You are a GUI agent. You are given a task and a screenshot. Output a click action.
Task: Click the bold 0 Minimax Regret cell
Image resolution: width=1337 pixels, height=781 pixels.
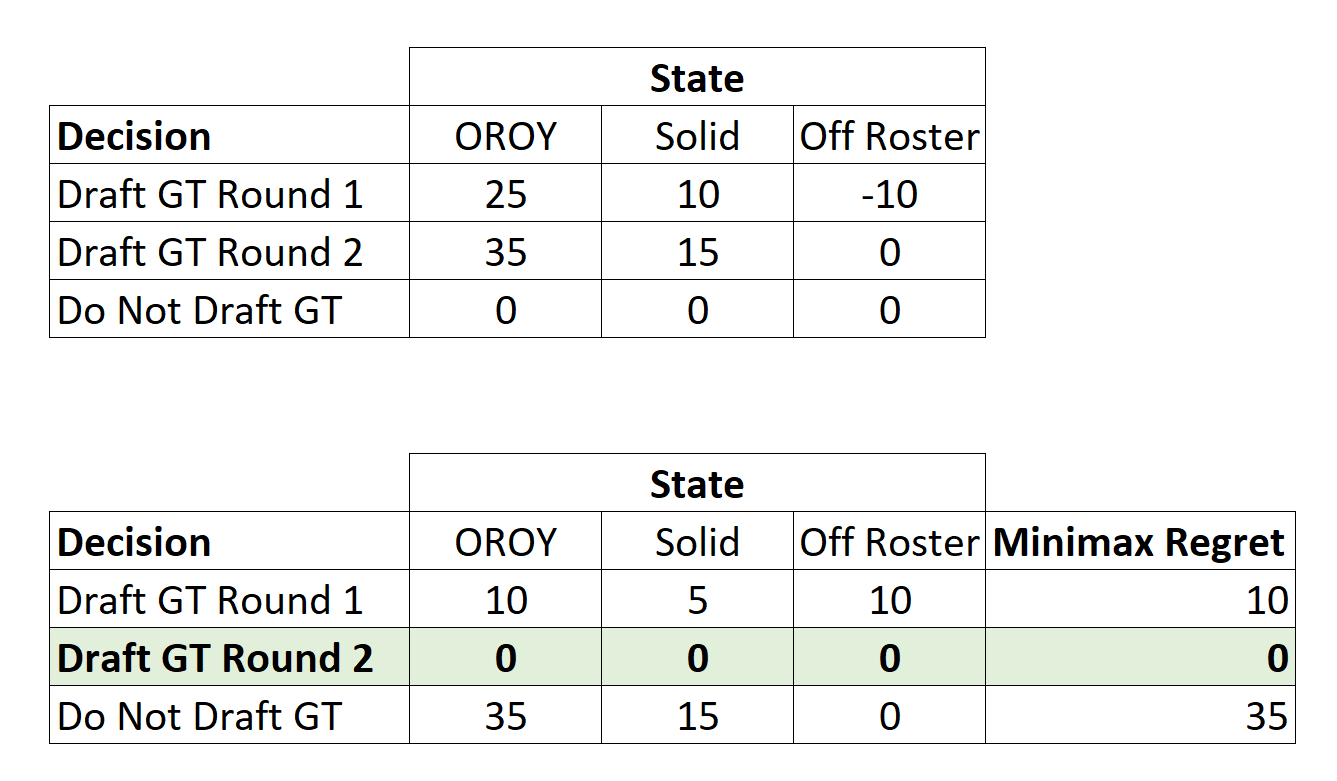(x=1140, y=658)
